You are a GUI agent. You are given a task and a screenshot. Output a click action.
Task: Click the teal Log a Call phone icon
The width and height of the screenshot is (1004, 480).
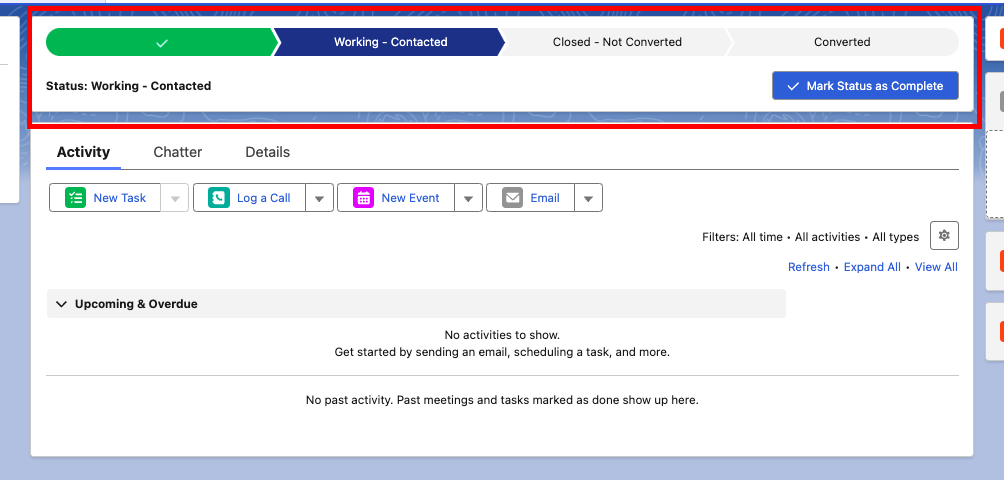click(219, 198)
